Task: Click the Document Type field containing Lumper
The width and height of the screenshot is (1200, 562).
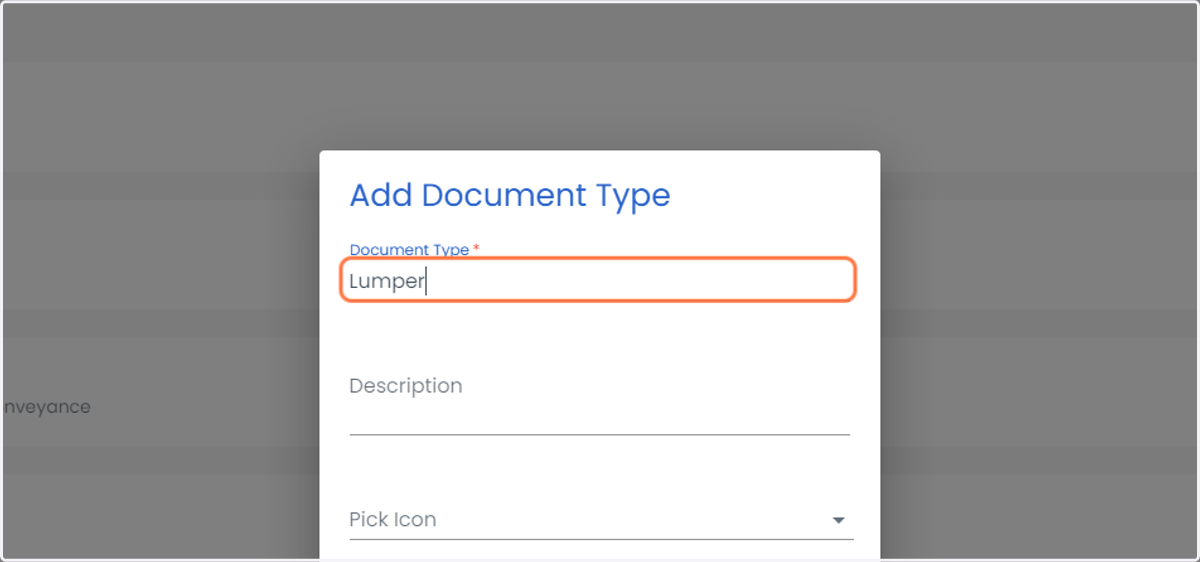Action: click(598, 280)
